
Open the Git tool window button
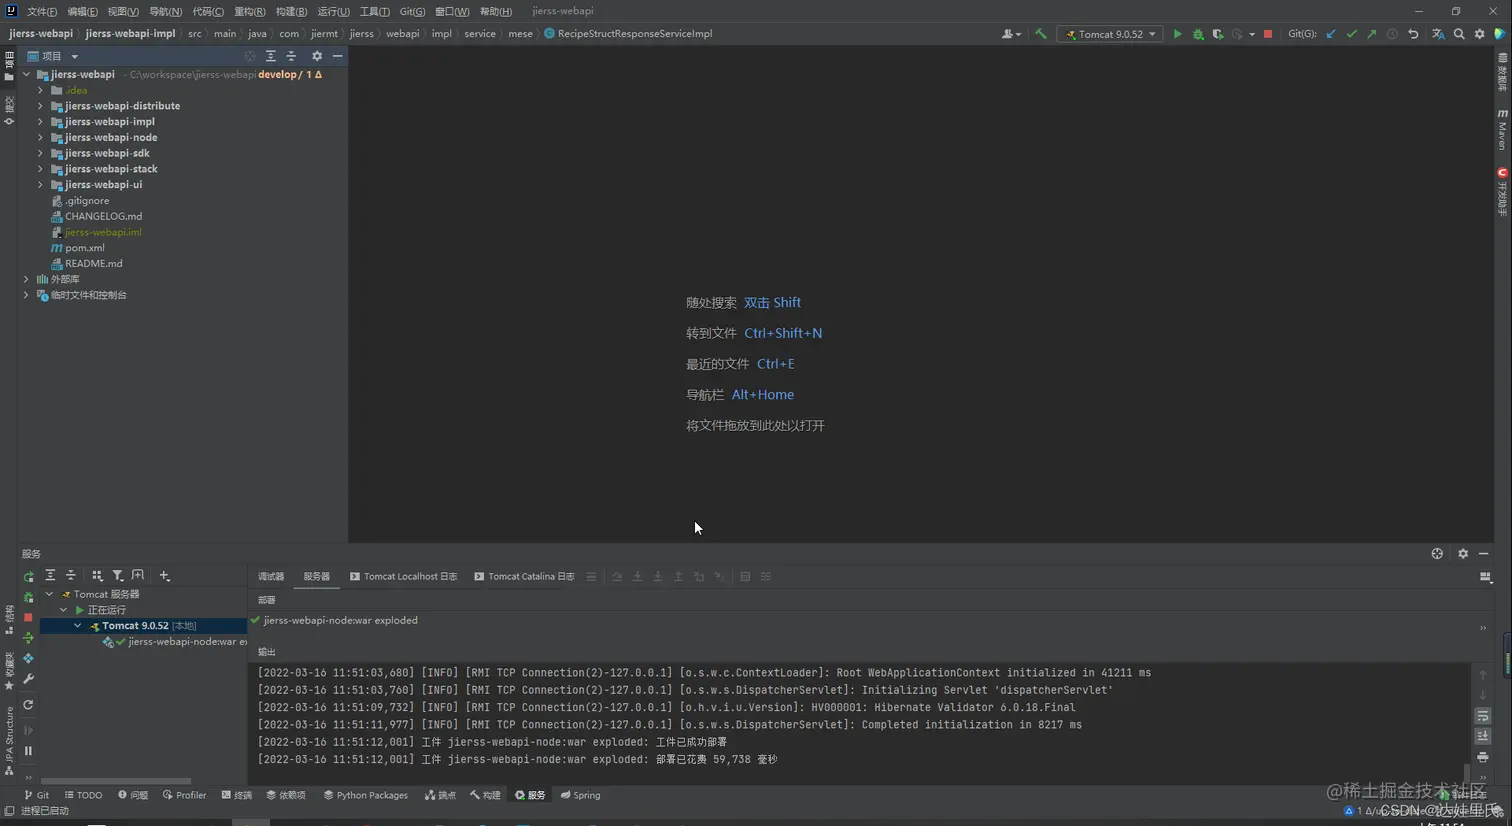click(37, 796)
